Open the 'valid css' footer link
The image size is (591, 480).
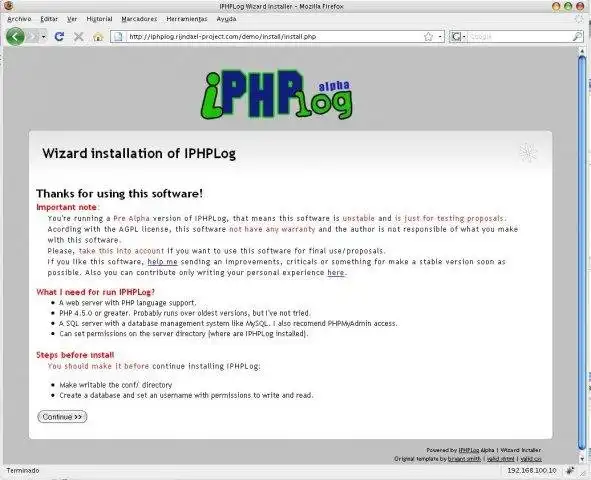coord(531,459)
